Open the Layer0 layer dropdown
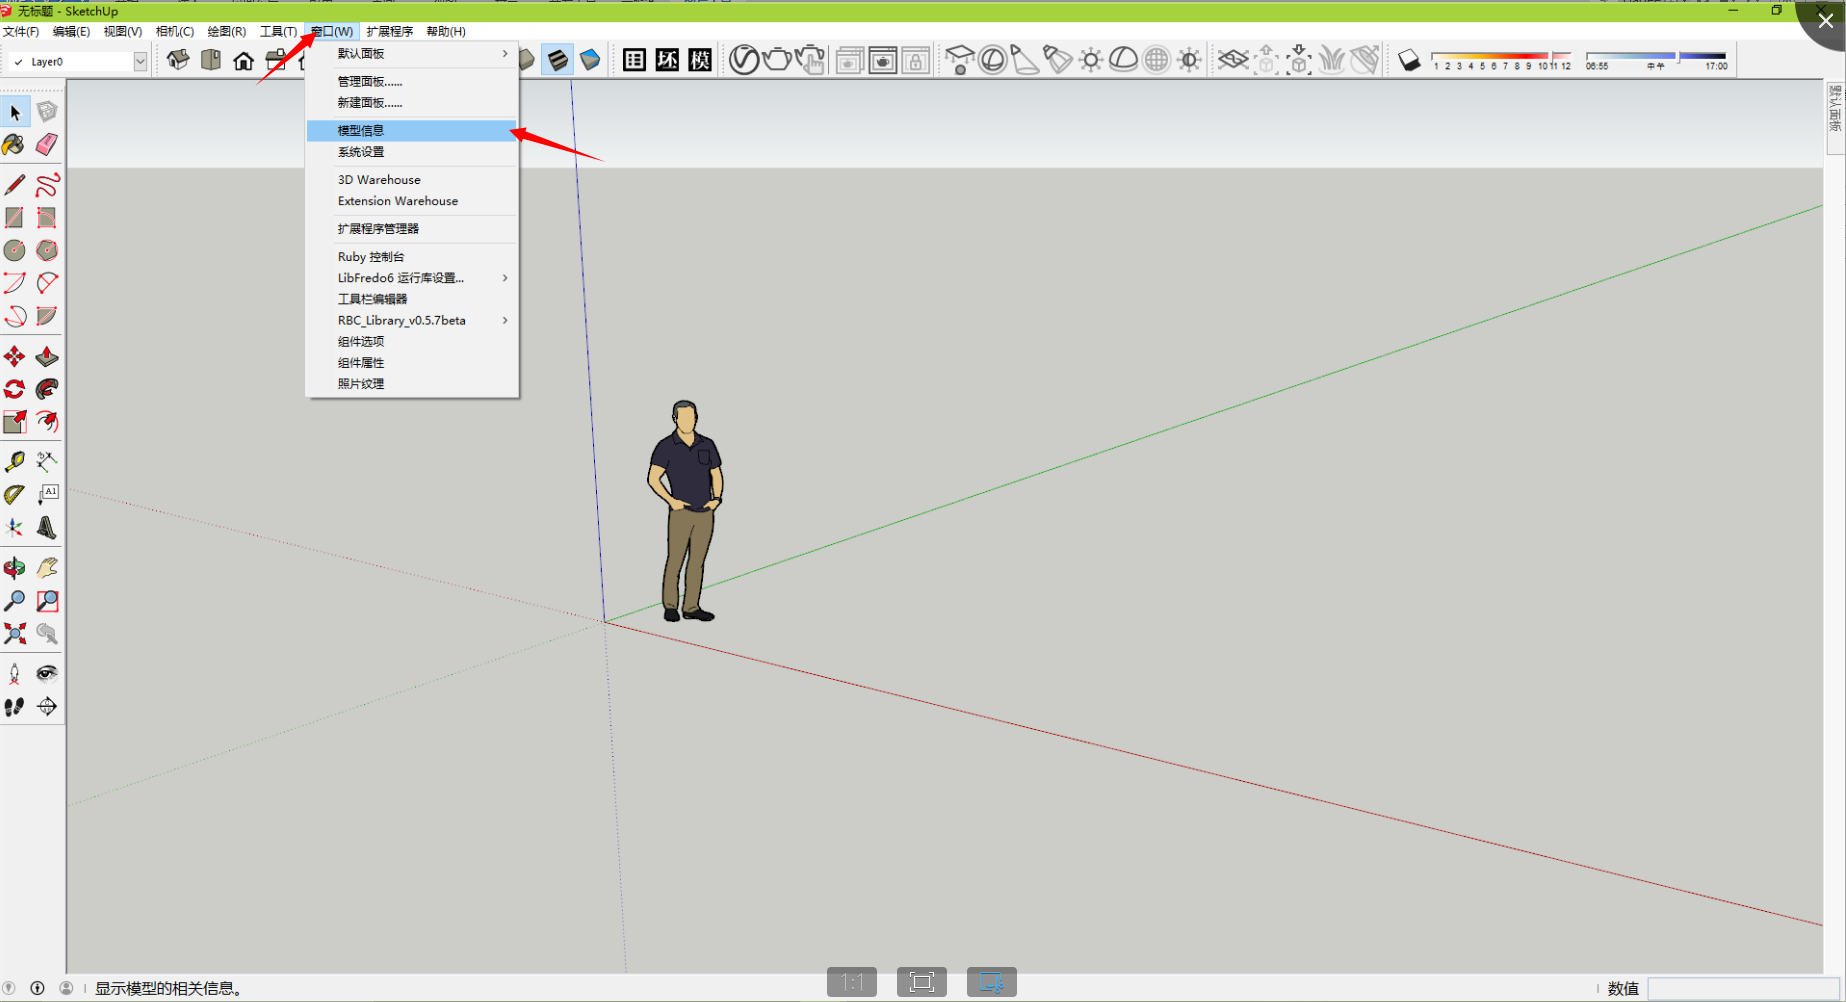Image resolution: width=1846 pixels, height=1002 pixels. pyautogui.click(x=140, y=62)
